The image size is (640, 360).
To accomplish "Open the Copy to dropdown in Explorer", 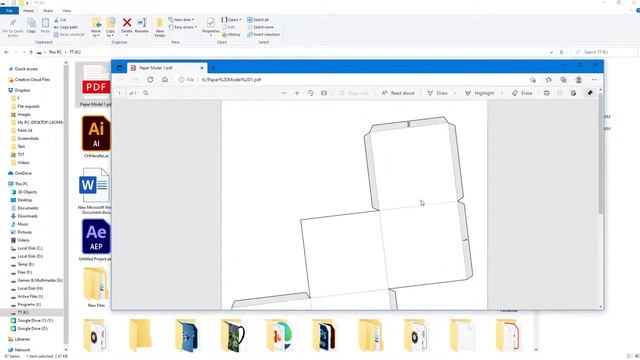I will [110, 28].
